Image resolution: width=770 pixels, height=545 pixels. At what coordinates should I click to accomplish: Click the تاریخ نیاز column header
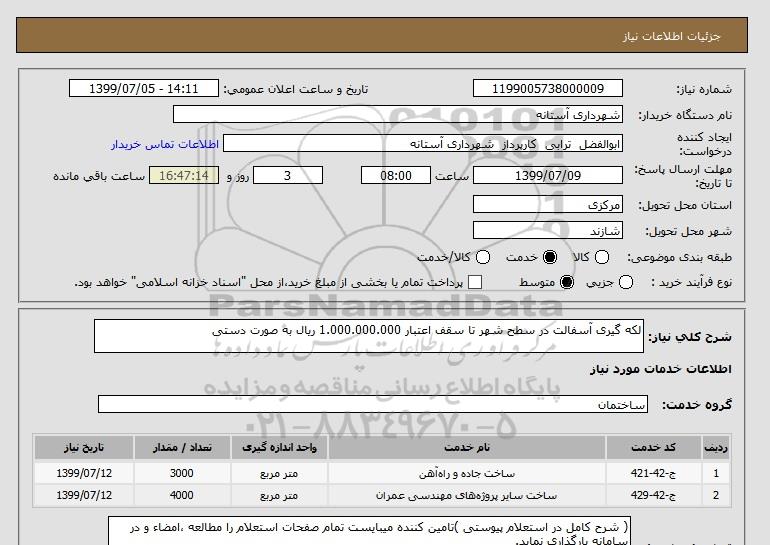[x=83, y=447]
